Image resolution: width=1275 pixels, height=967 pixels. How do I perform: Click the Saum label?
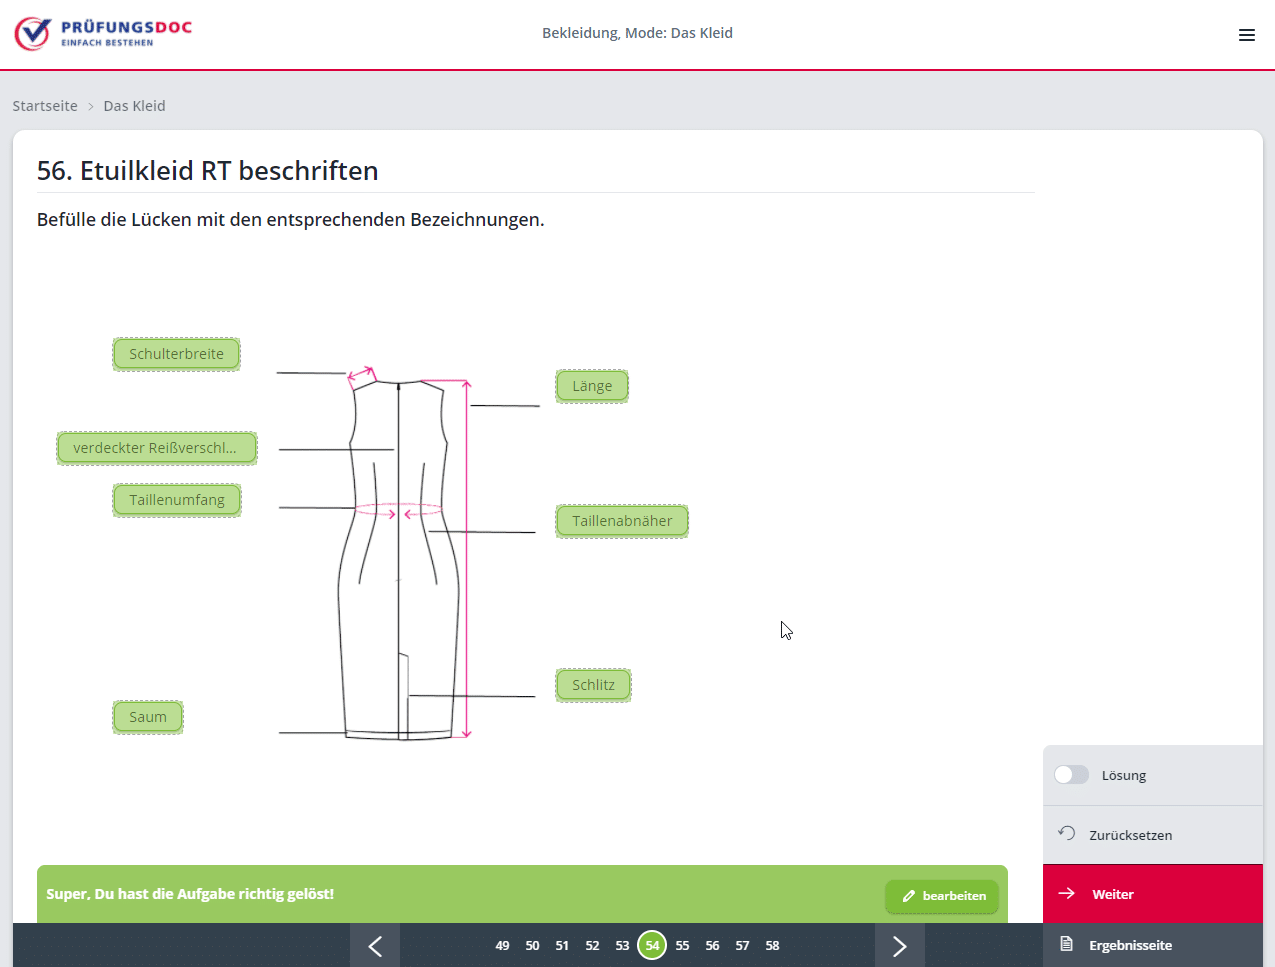[148, 717]
